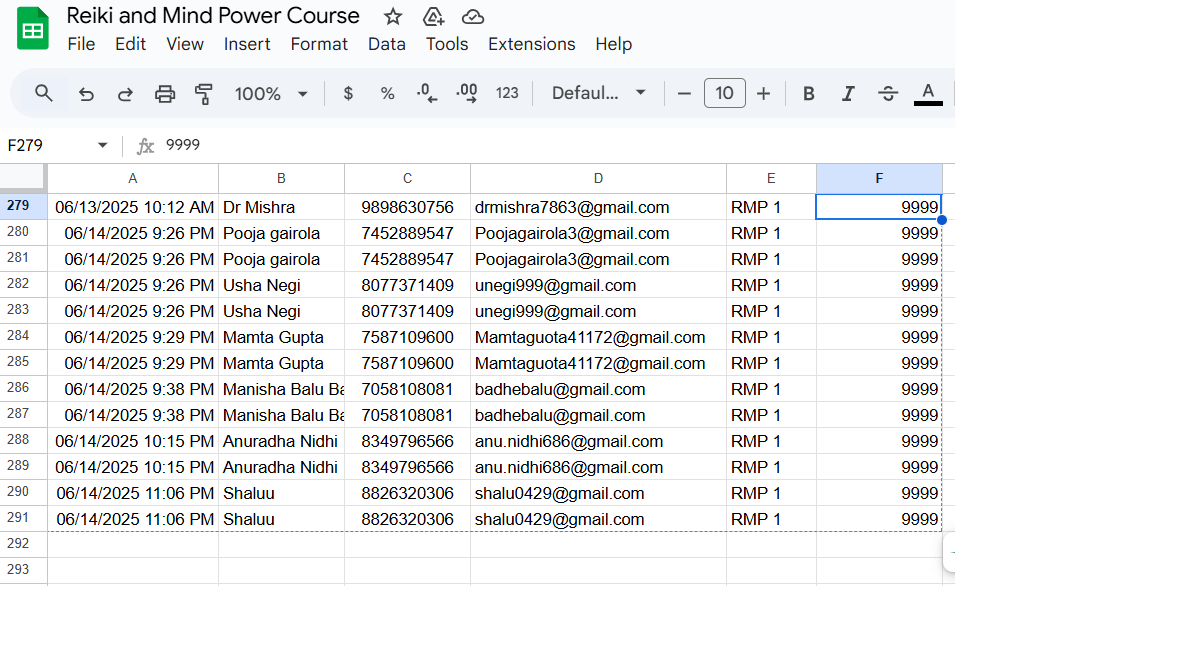Check the cloud document status icon
Viewport: 1192px width, 672px height.
(x=473, y=16)
